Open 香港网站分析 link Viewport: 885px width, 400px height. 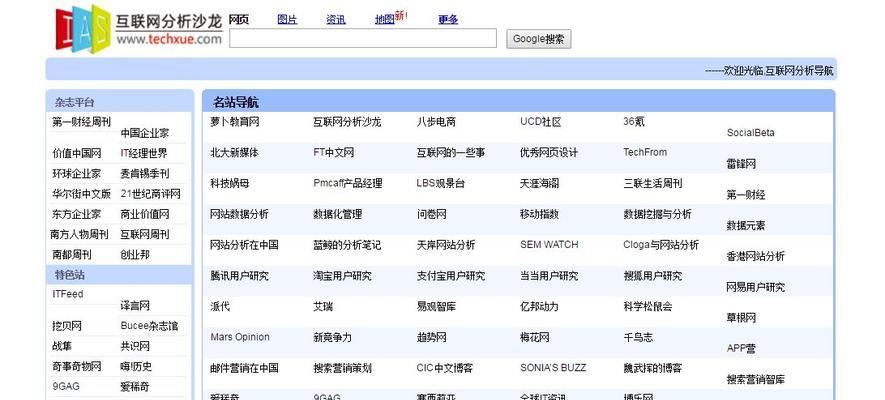pos(756,257)
